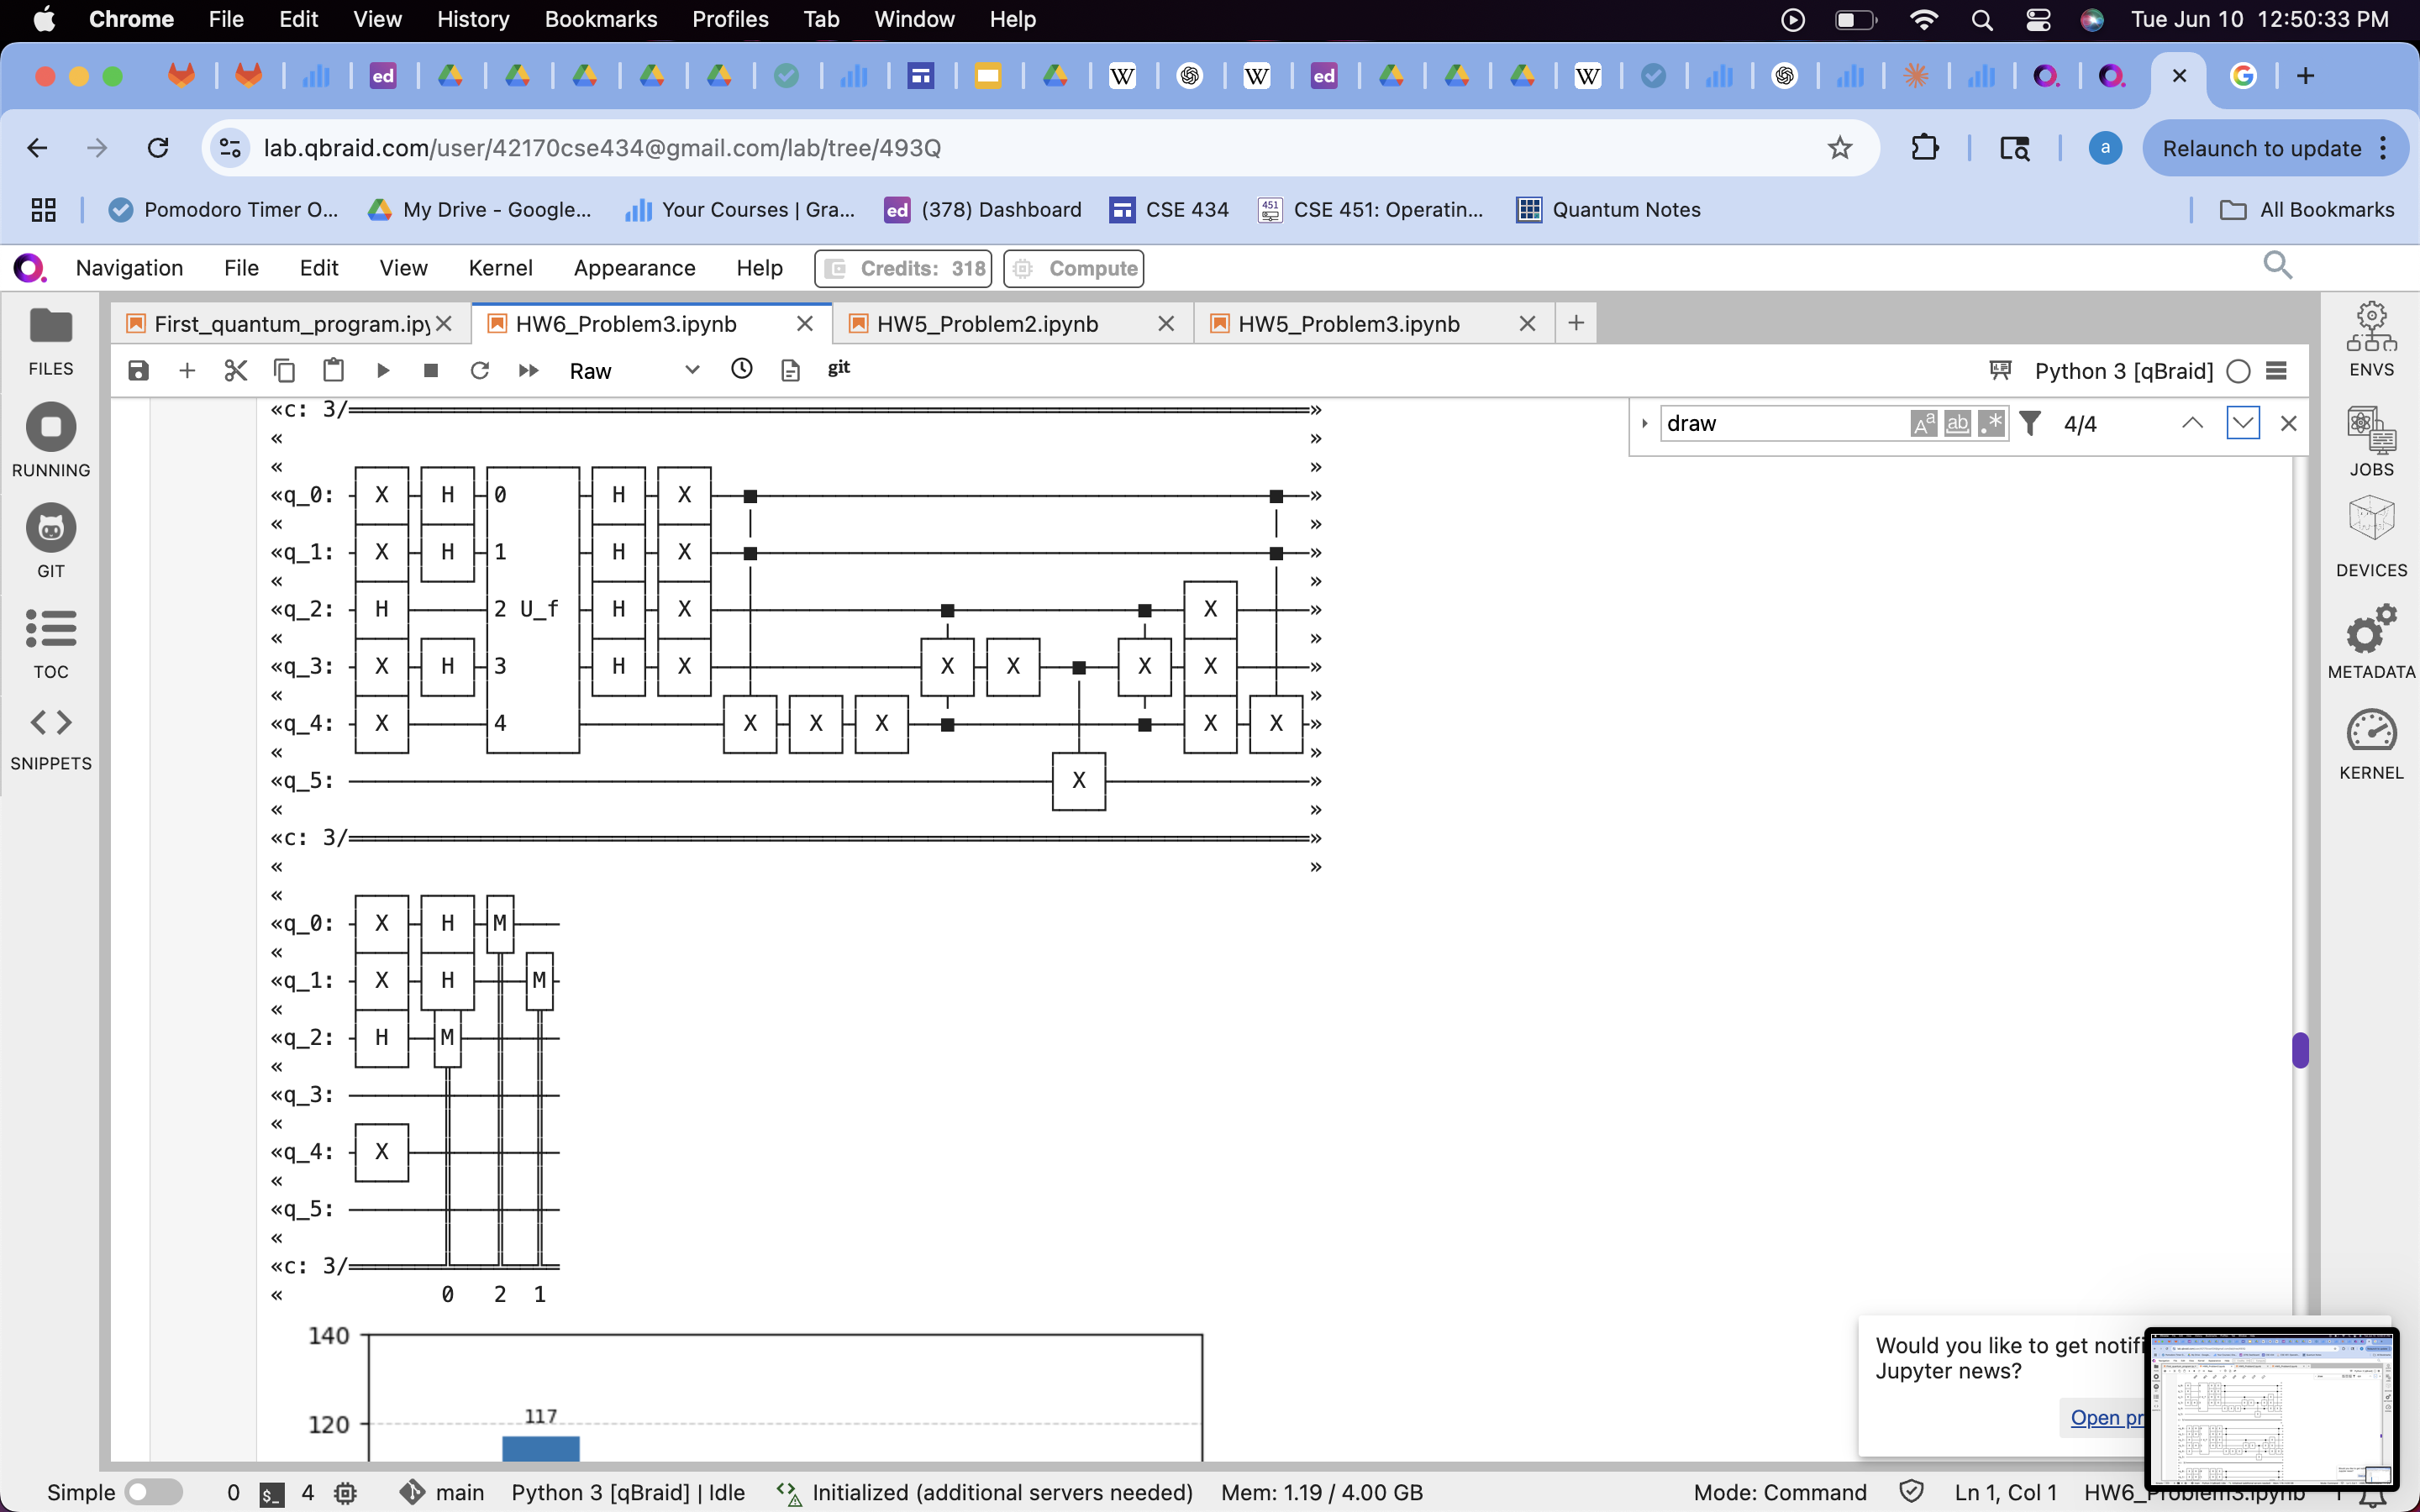The image size is (2420, 1512).
Task: Click the Compute button
Action: click(1073, 268)
